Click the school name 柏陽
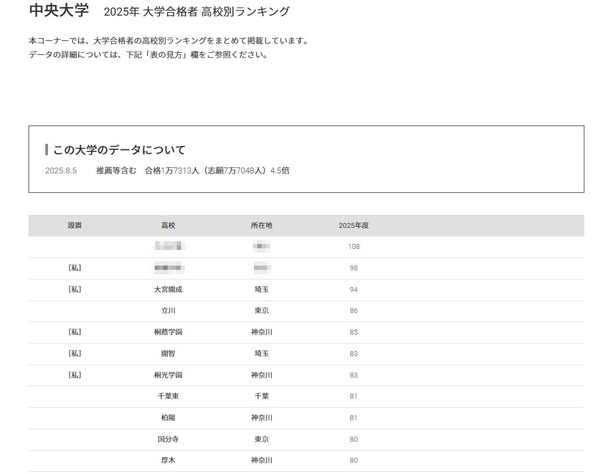600x474 pixels. [168, 417]
